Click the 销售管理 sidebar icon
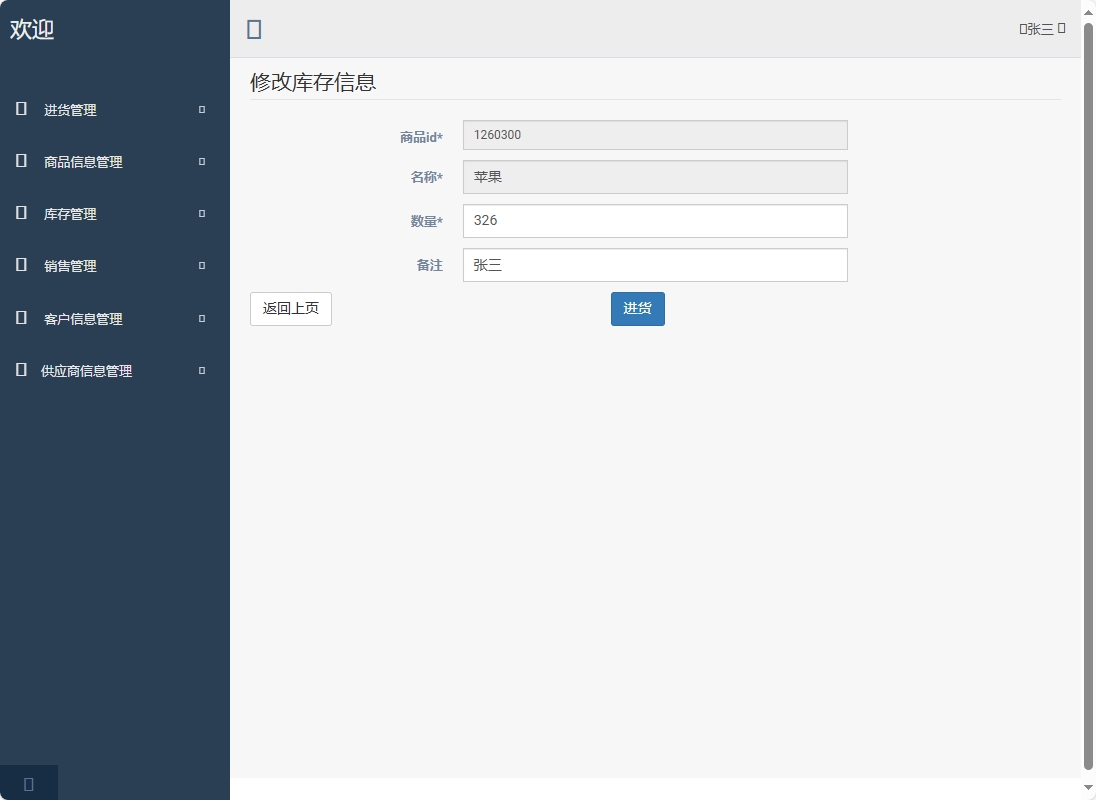The image size is (1096, 800). tap(20, 266)
